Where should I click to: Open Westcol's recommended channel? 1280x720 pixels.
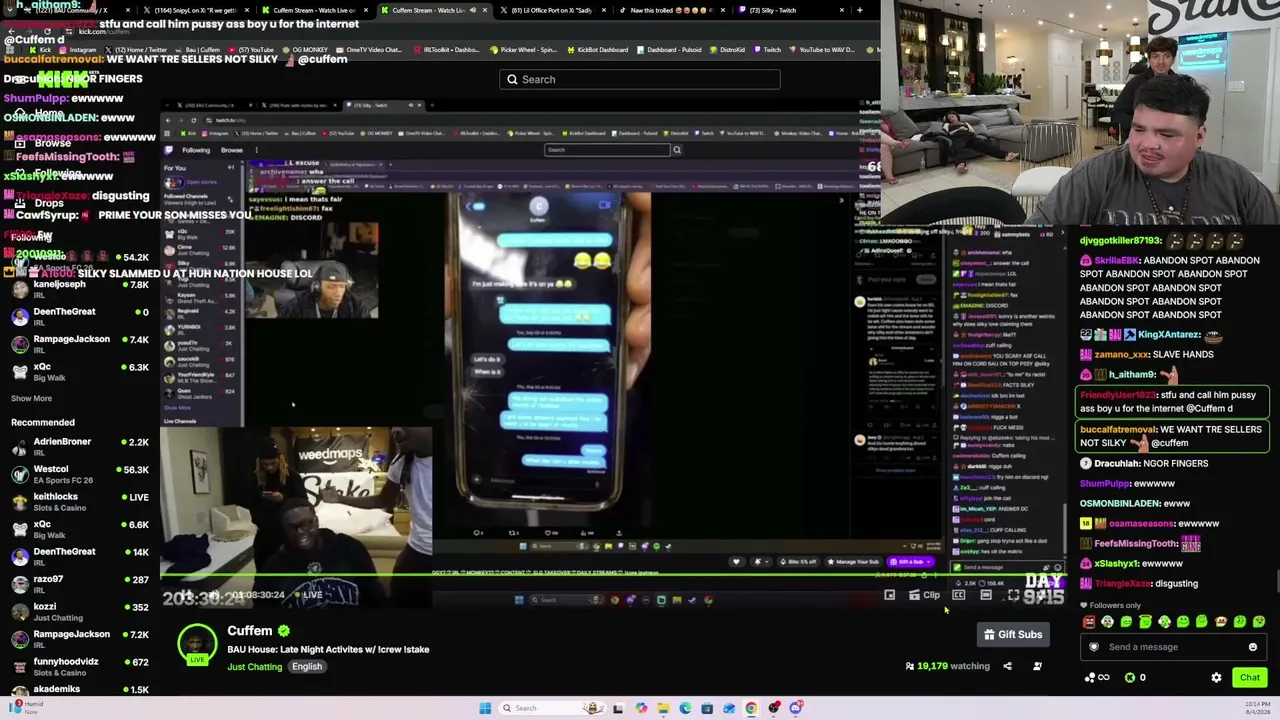79,474
